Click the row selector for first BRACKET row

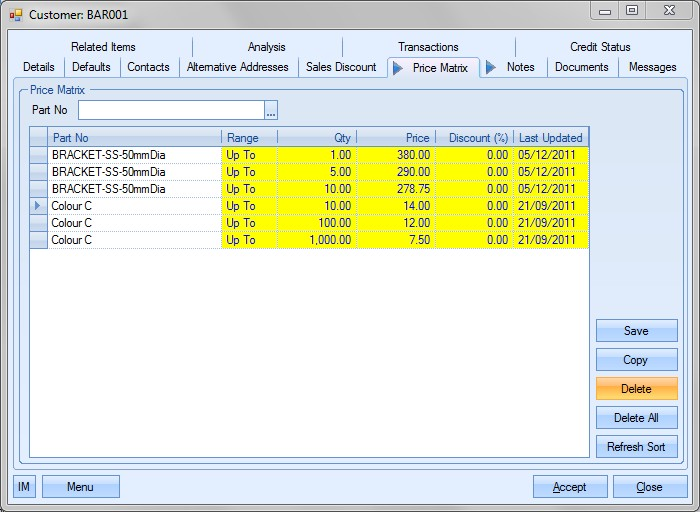(39, 155)
